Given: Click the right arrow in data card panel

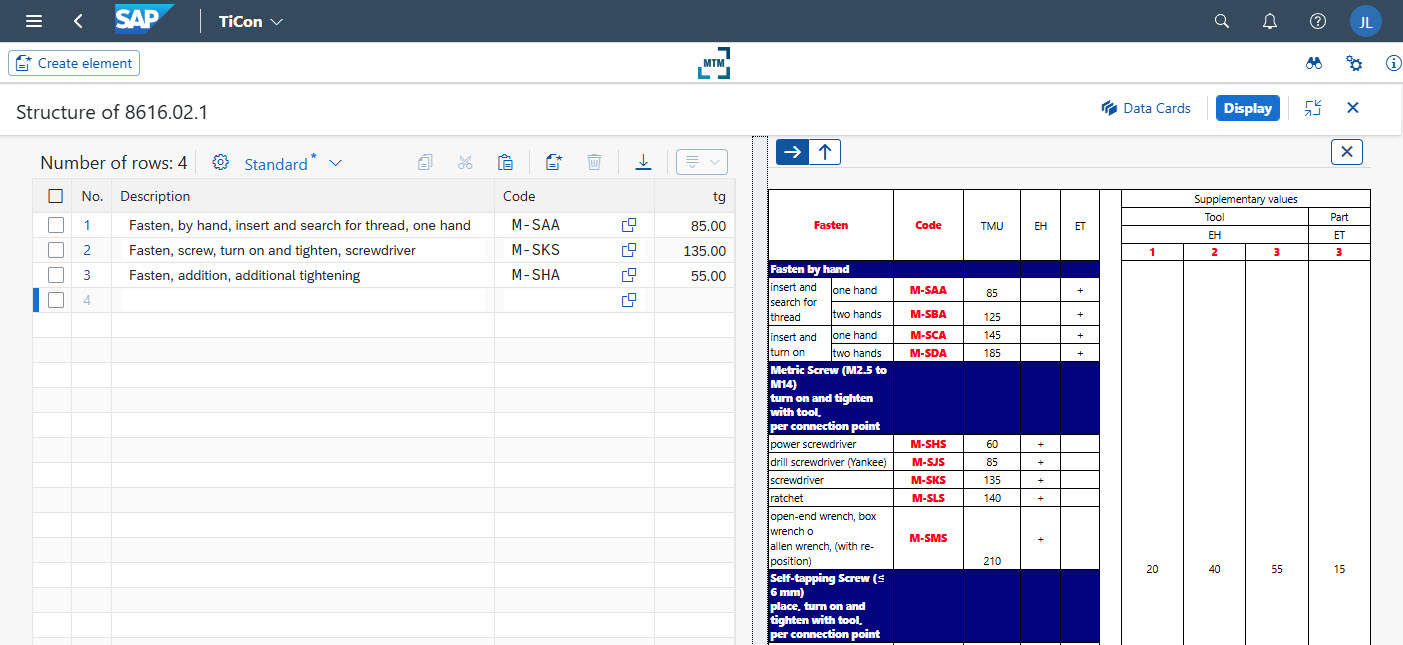Looking at the screenshot, I should (x=792, y=152).
